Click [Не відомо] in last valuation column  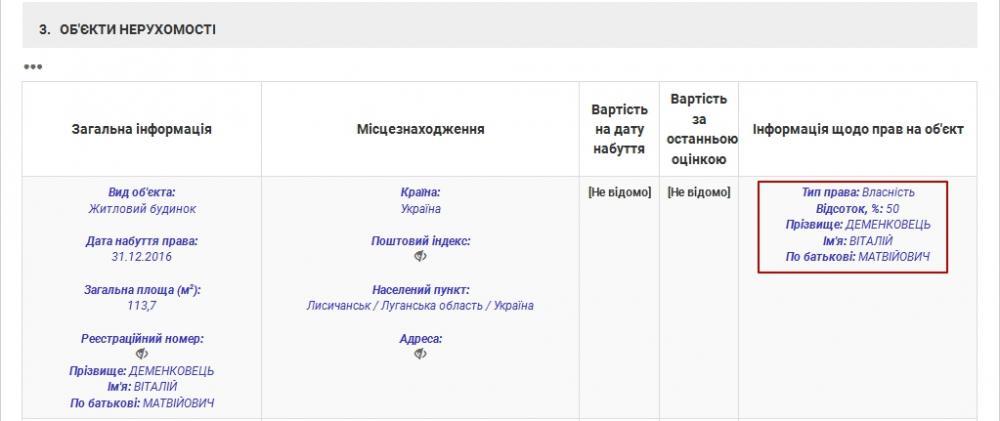pos(698,192)
